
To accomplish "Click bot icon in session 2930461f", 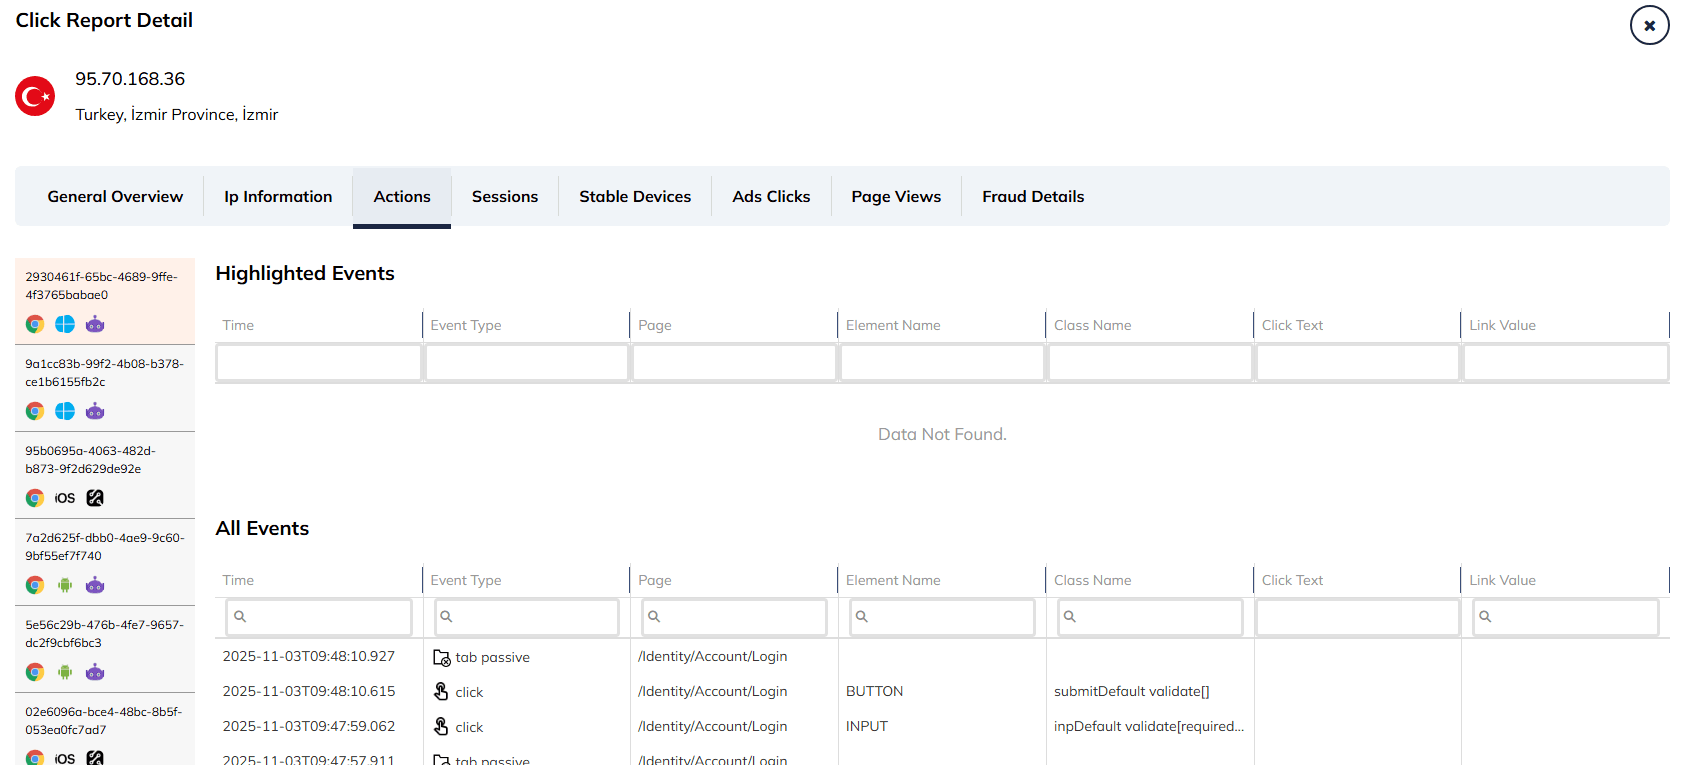I will (95, 324).
